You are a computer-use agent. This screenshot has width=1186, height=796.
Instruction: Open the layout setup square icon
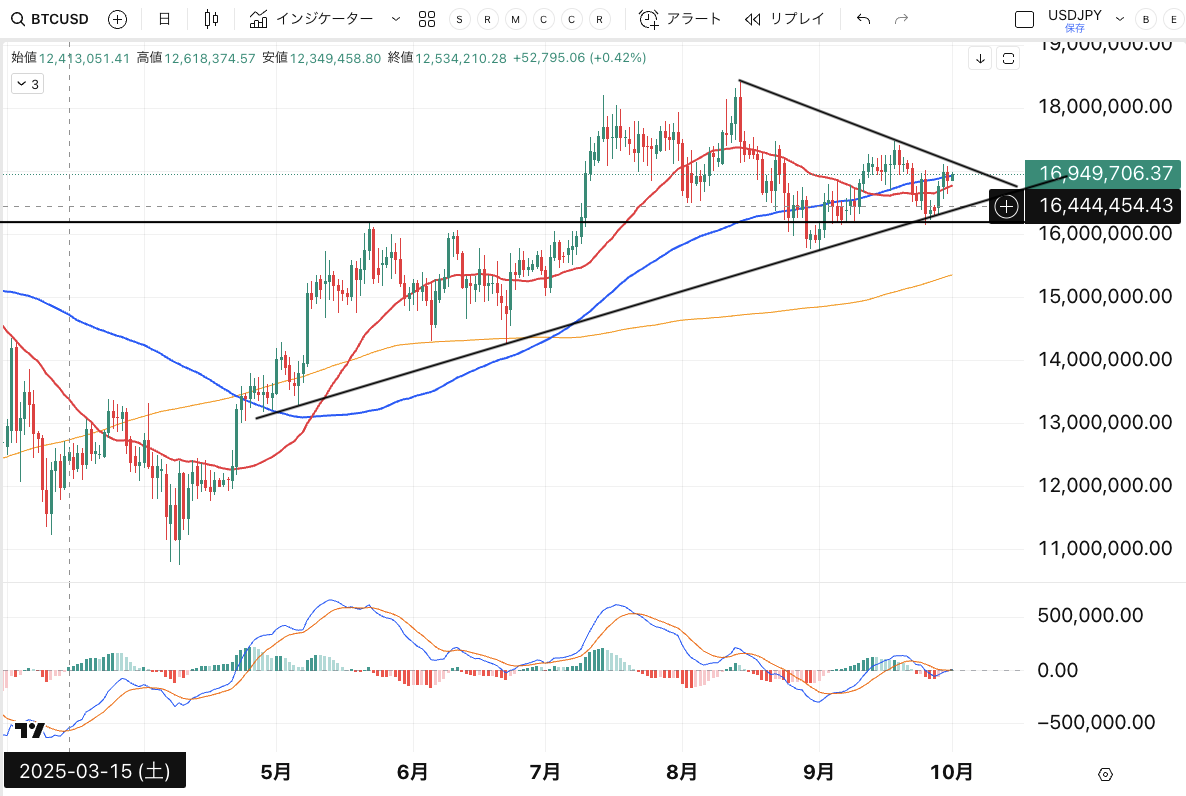point(1024,20)
